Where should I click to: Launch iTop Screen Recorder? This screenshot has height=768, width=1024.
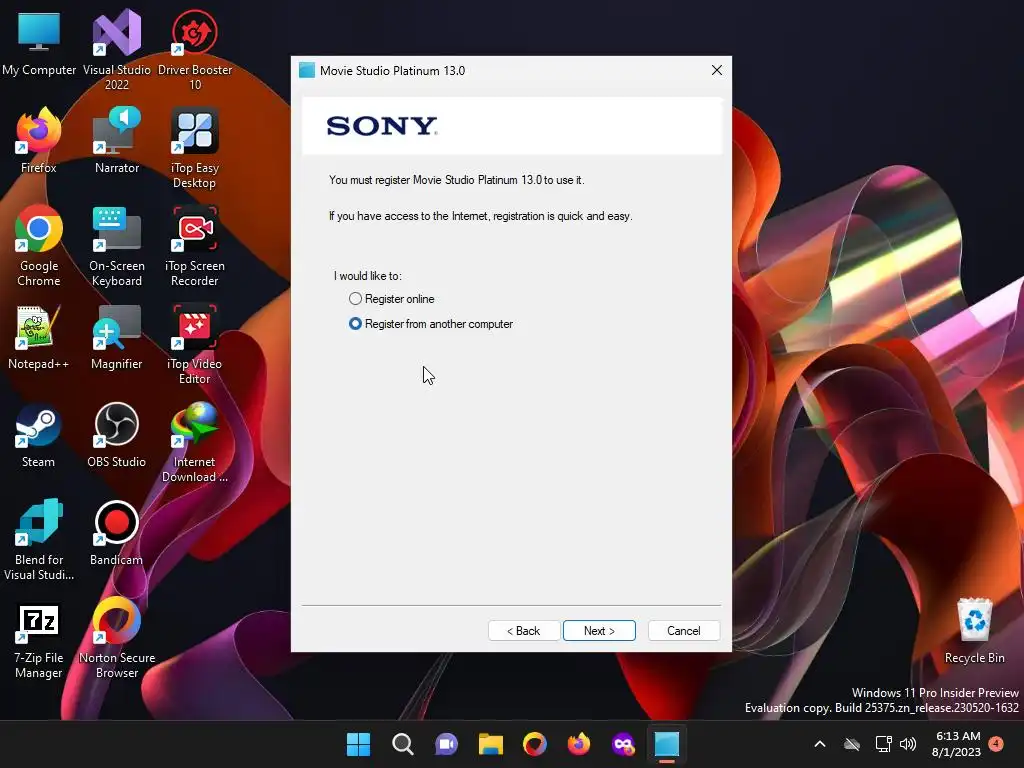(x=195, y=246)
